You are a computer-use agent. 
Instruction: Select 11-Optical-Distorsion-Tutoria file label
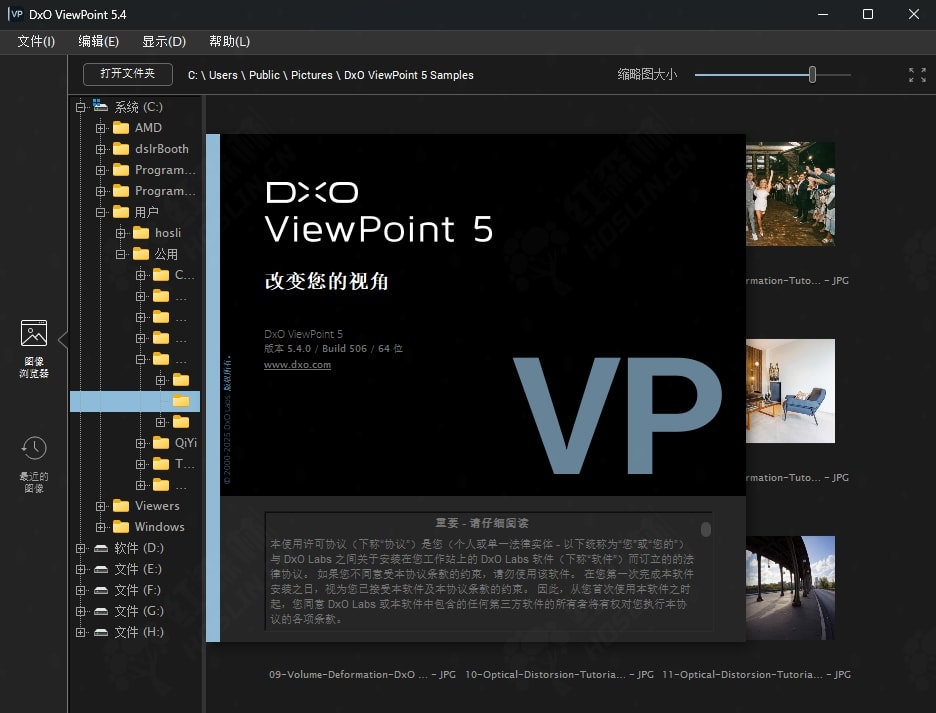click(756, 675)
